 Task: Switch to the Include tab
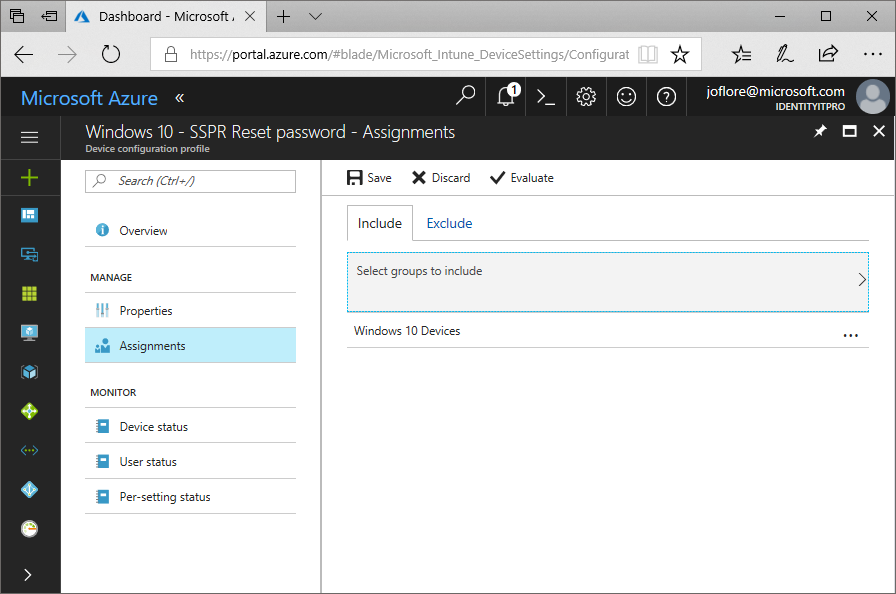click(x=379, y=223)
